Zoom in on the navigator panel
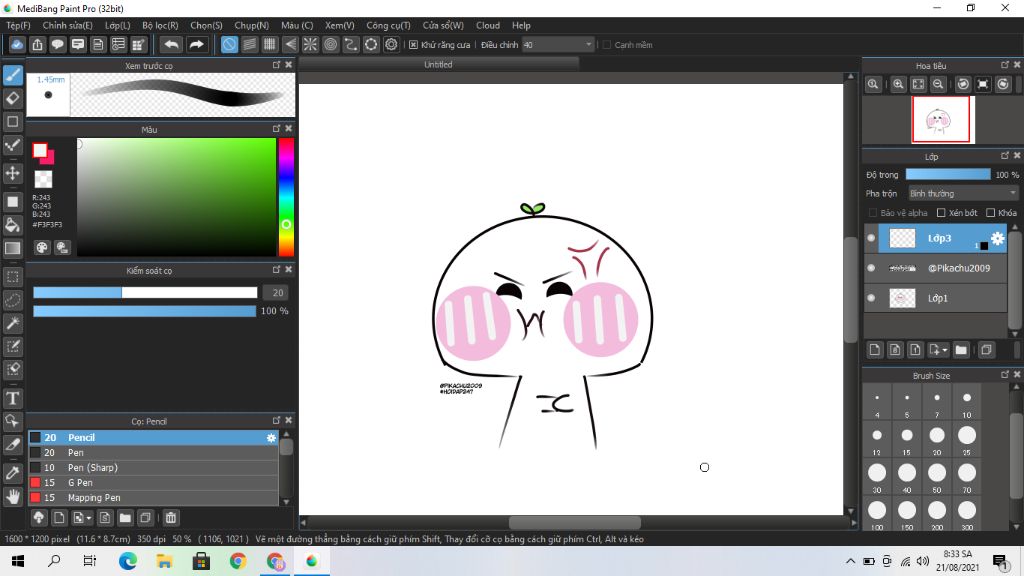The height and width of the screenshot is (576, 1024). [x=899, y=84]
